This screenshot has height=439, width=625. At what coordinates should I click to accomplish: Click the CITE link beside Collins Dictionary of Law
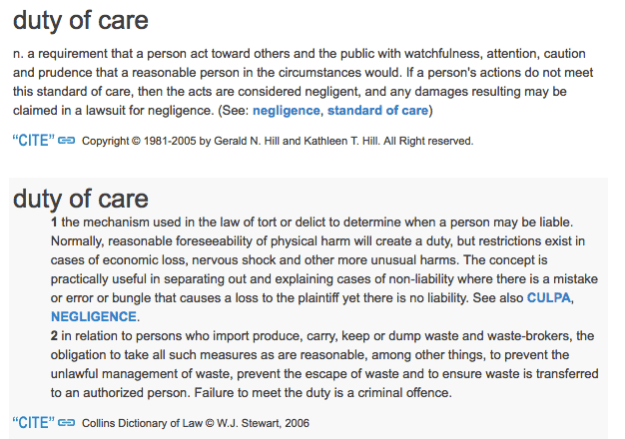pyautogui.click(x=32, y=422)
